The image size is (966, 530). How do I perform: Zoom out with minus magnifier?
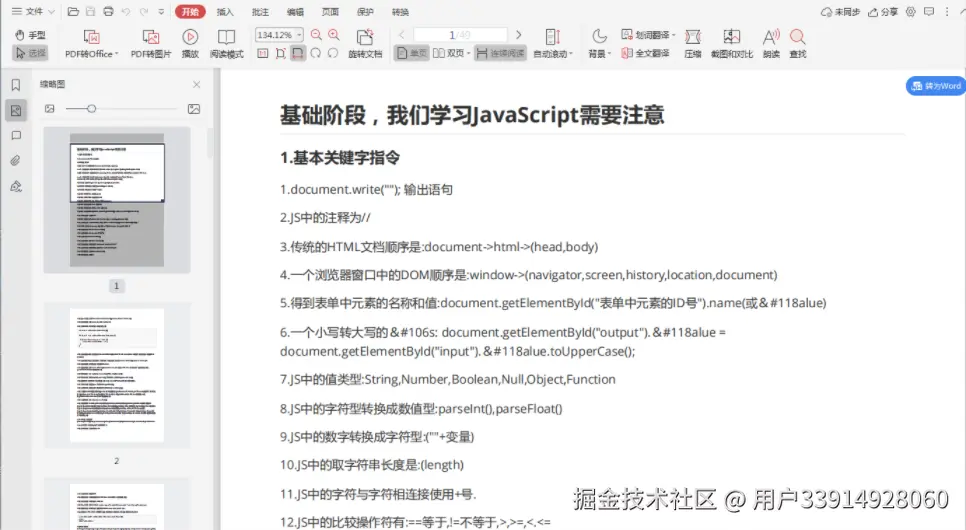click(x=316, y=35)
